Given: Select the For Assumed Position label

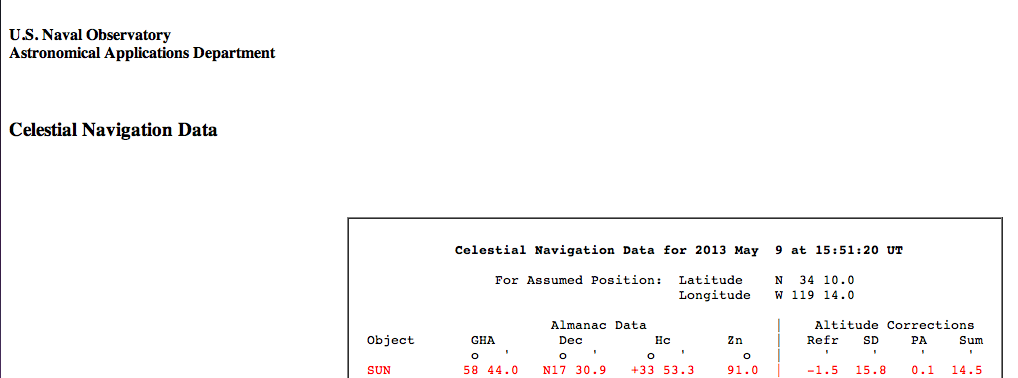Looking at the screenshot, I should [x=578, y=281].
